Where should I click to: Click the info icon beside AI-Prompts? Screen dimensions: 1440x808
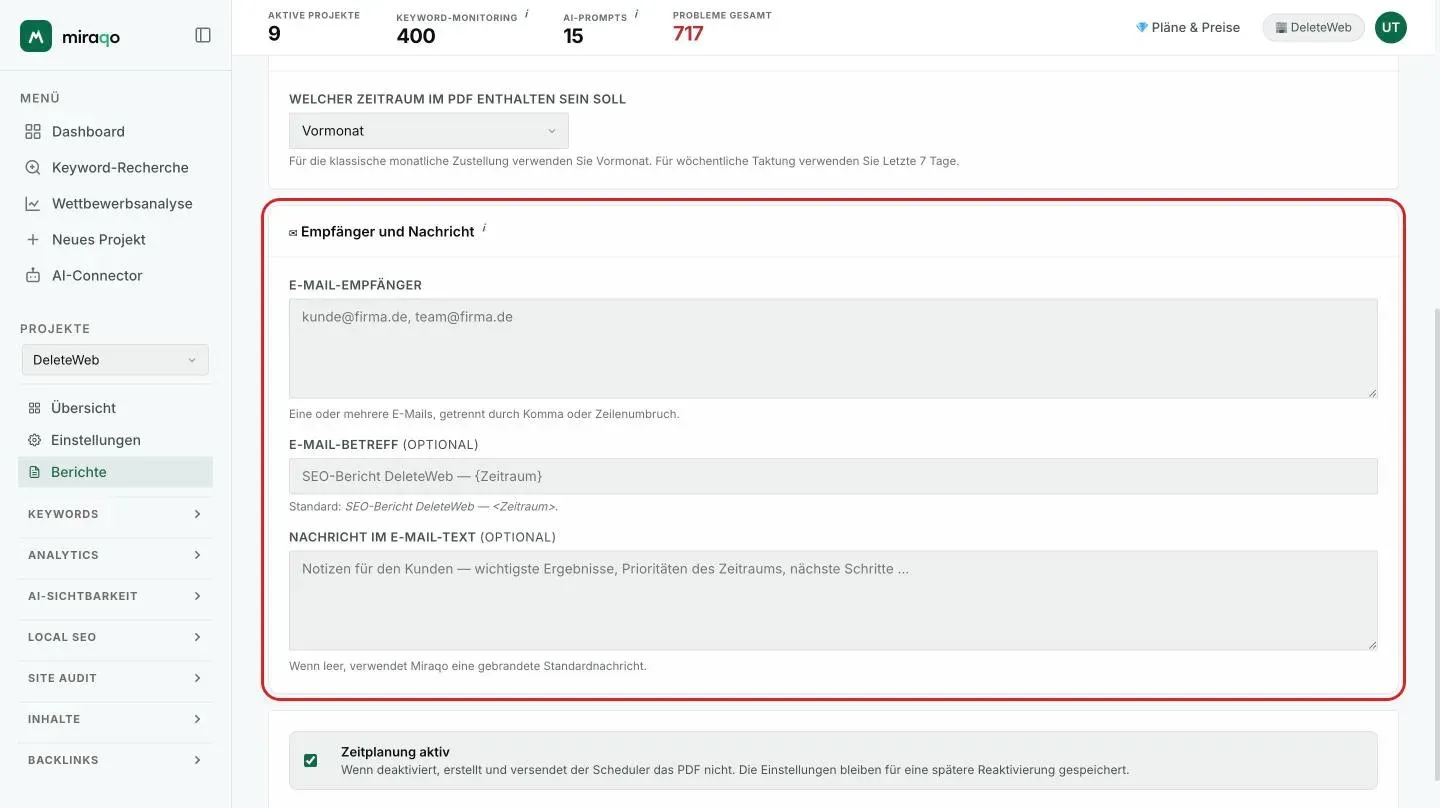tap(636, 15)
